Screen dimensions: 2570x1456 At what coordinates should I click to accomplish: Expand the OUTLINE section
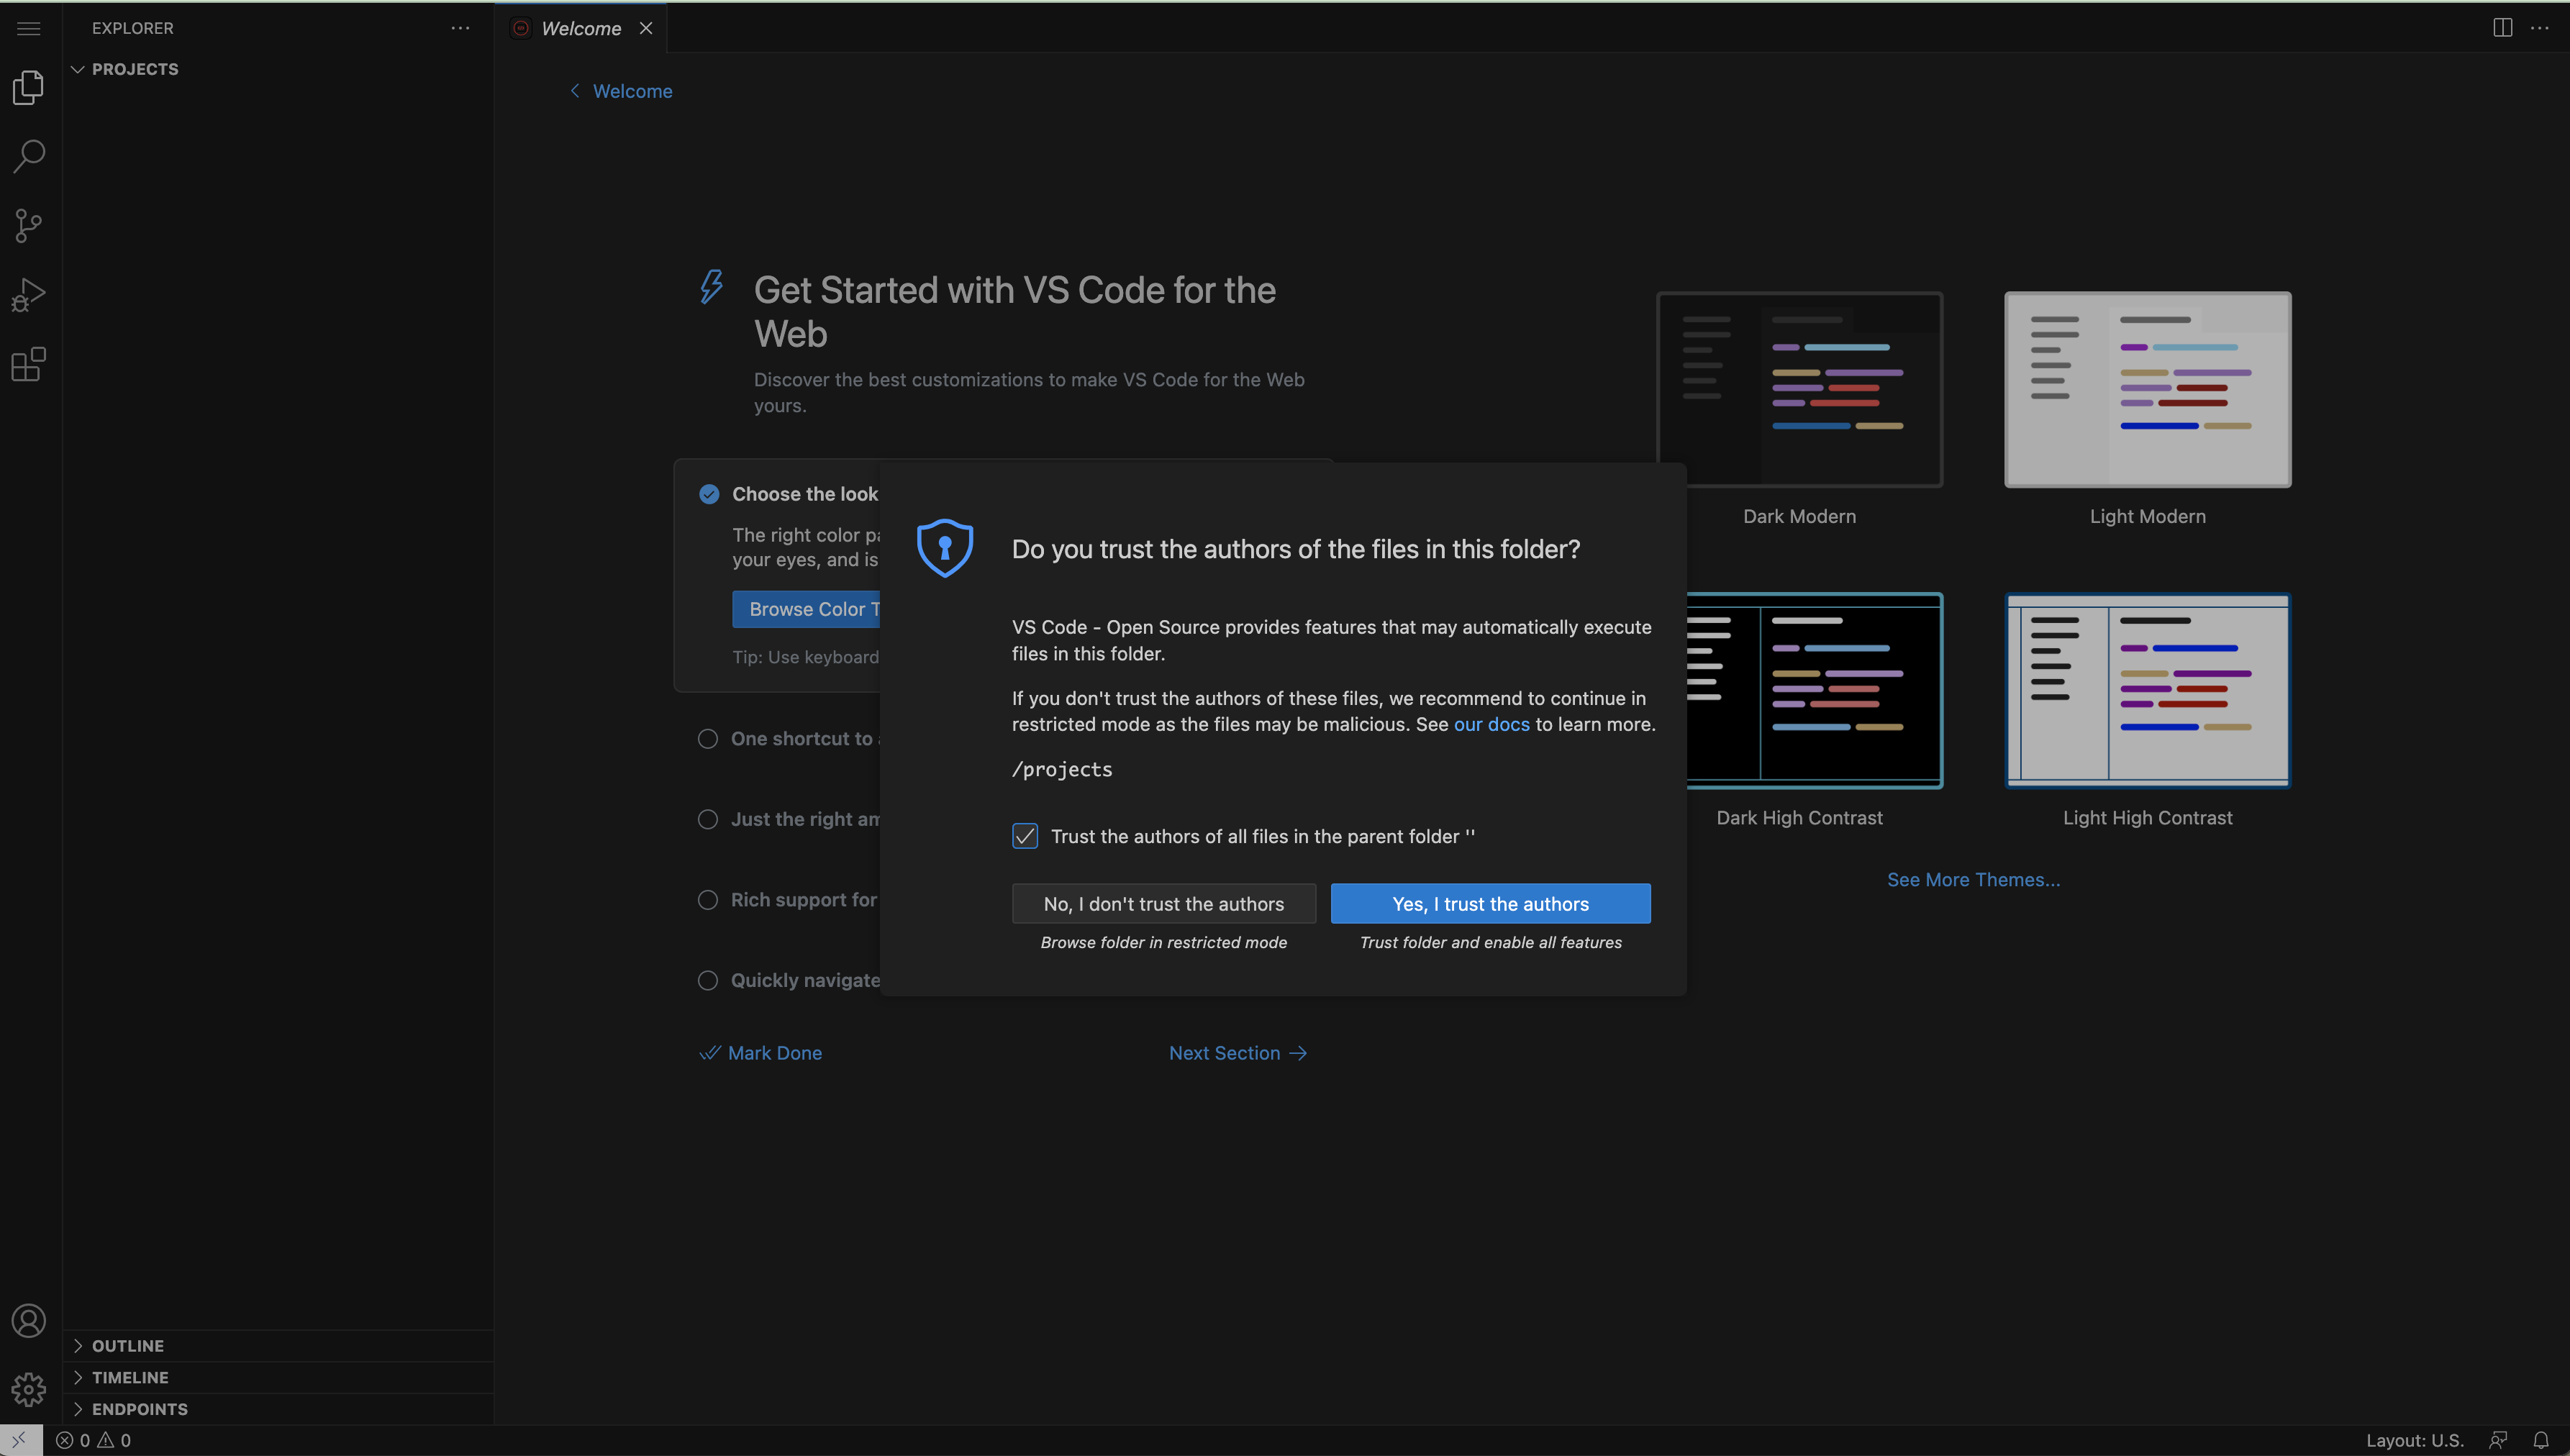tap(126, 1345)
